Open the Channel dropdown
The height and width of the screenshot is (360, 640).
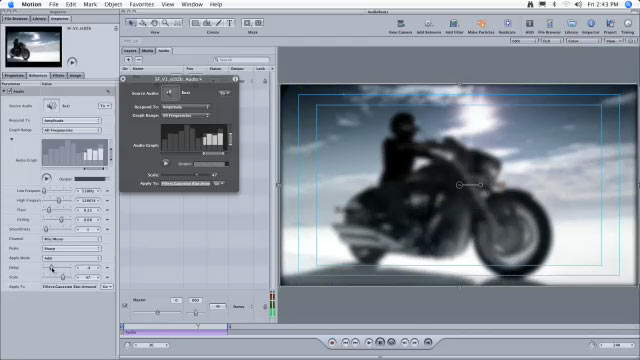coord(71,239)
